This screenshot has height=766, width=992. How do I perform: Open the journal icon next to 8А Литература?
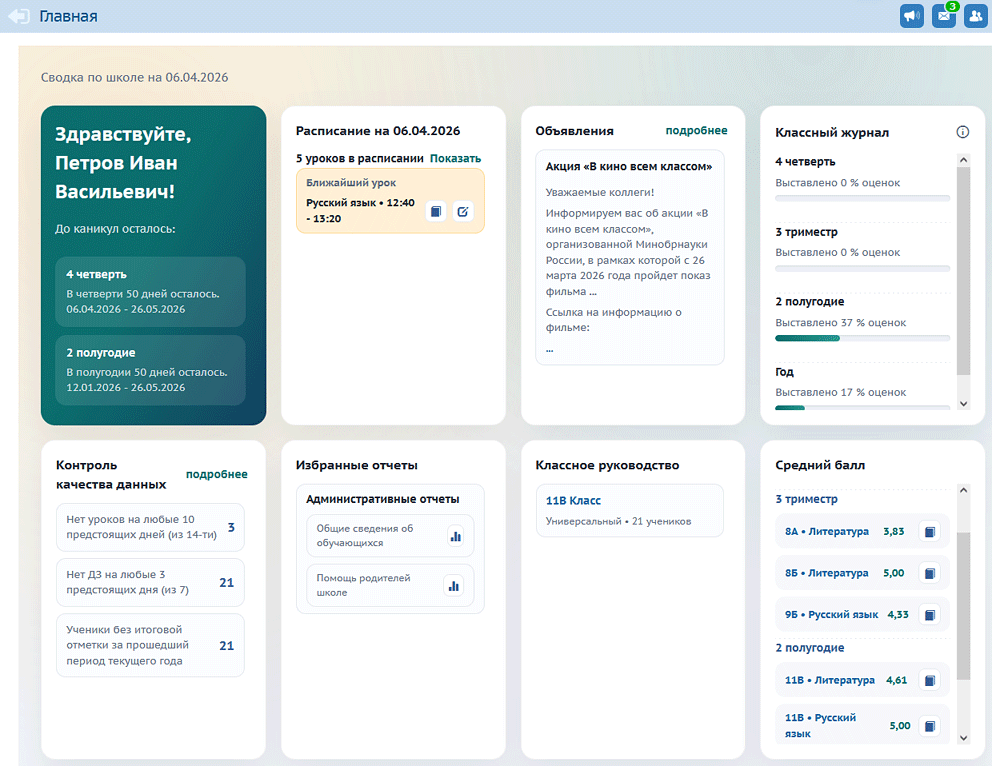(x=929, y=531)
